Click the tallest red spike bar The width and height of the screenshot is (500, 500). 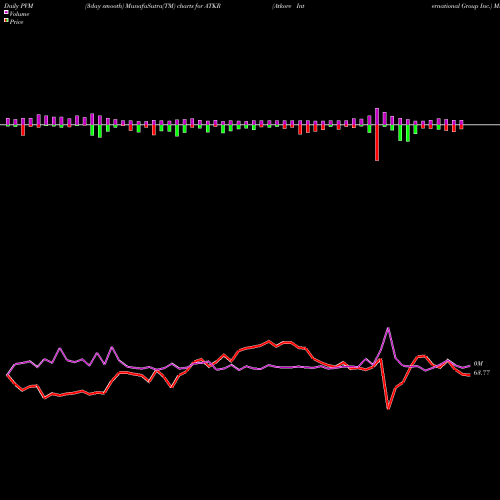pos(377,143)
